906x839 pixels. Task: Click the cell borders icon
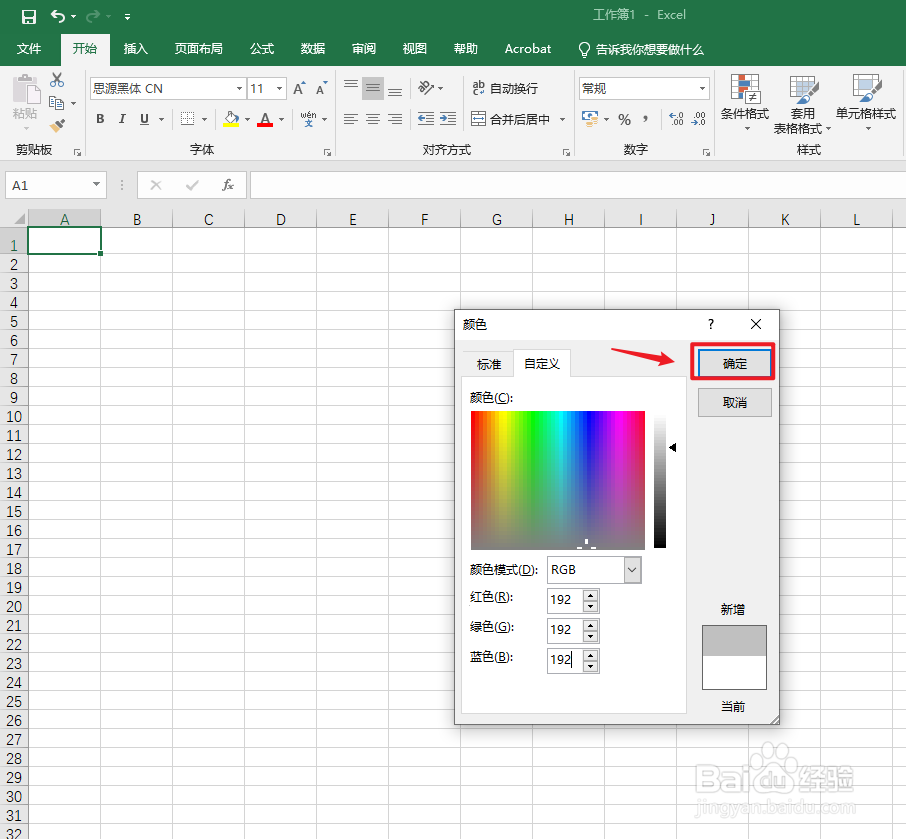187,119
